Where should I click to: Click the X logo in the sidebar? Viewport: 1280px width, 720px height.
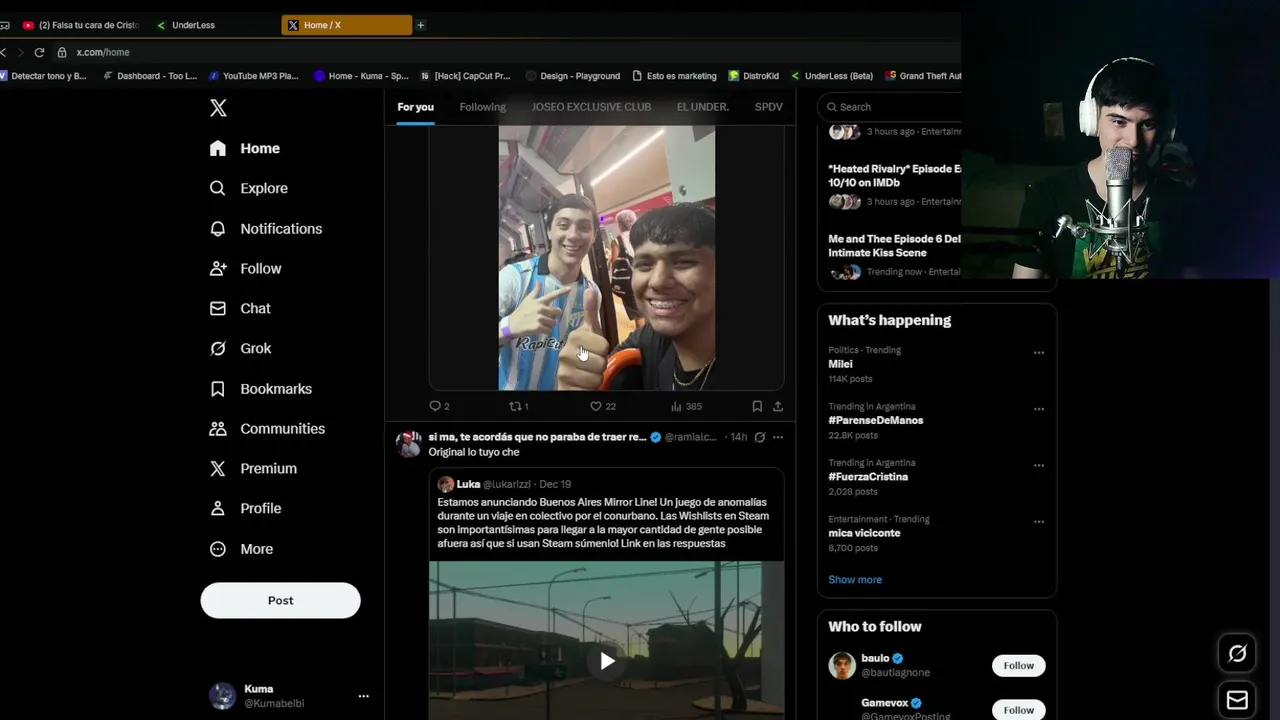(218, 108)
